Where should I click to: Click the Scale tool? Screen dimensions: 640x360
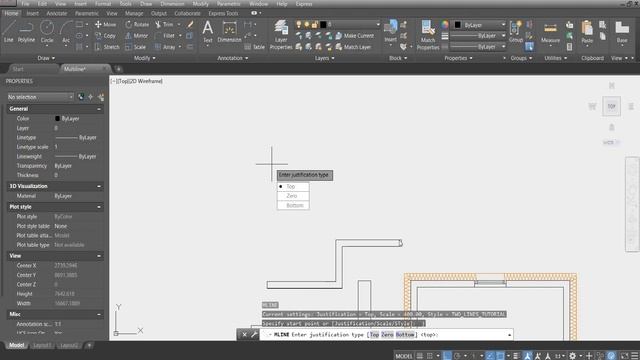coord(136,47)
